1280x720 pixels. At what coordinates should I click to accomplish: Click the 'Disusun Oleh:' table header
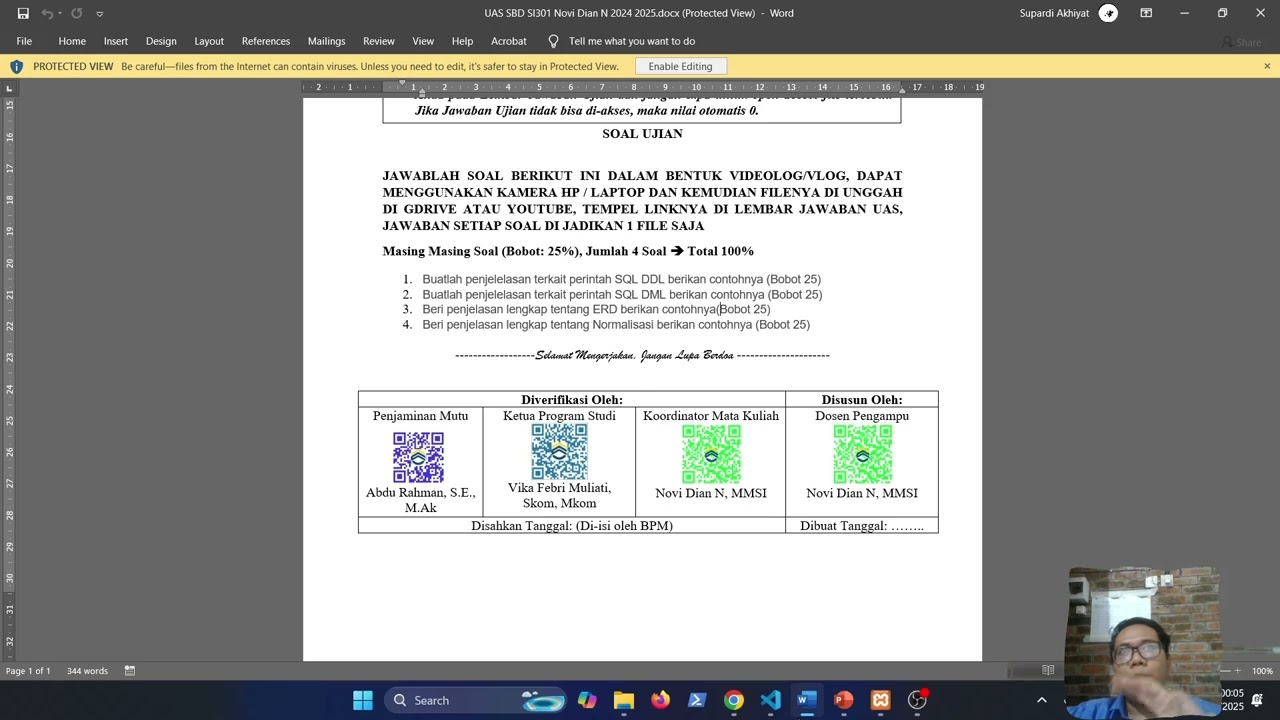coord(862,400)
